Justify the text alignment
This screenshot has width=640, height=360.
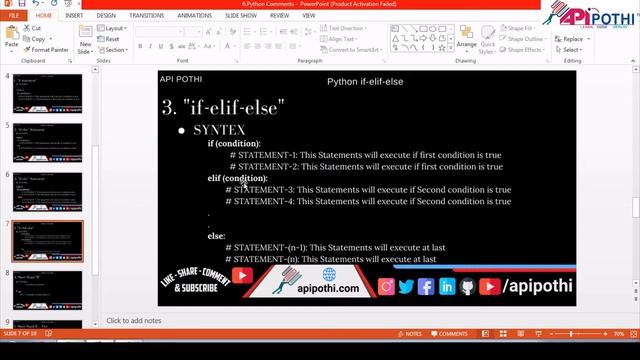[279, 47]
